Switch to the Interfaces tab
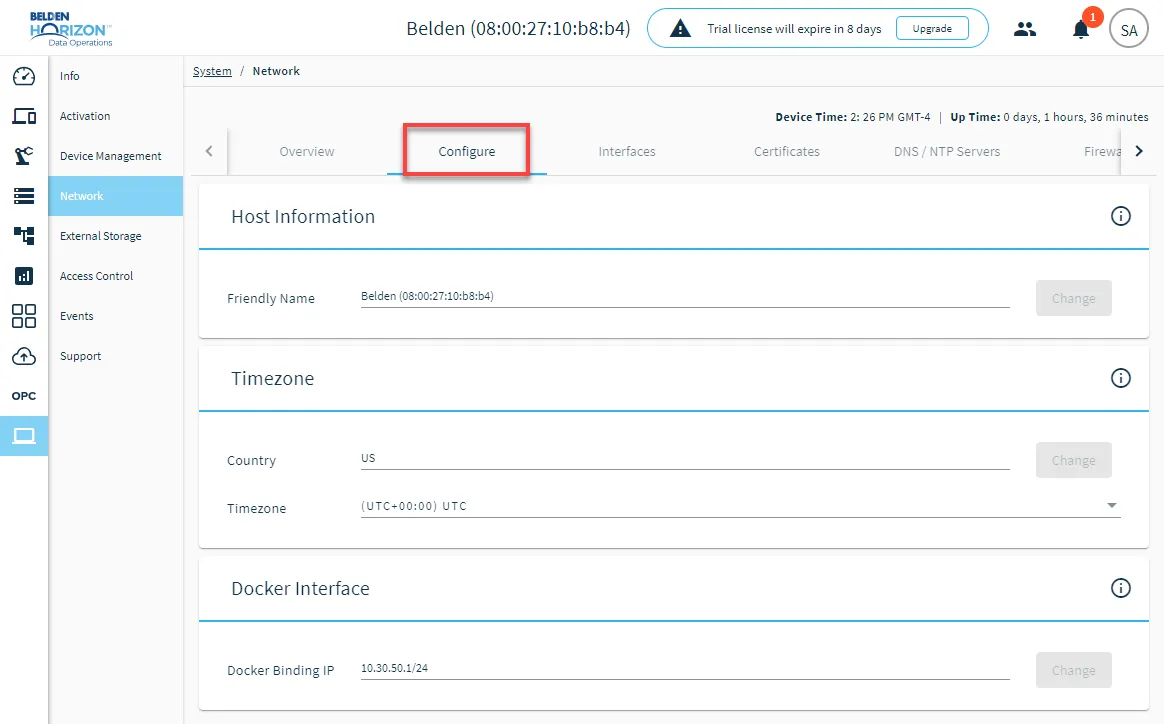This screenshot has height=724, width=1164. tap(627, 151)
